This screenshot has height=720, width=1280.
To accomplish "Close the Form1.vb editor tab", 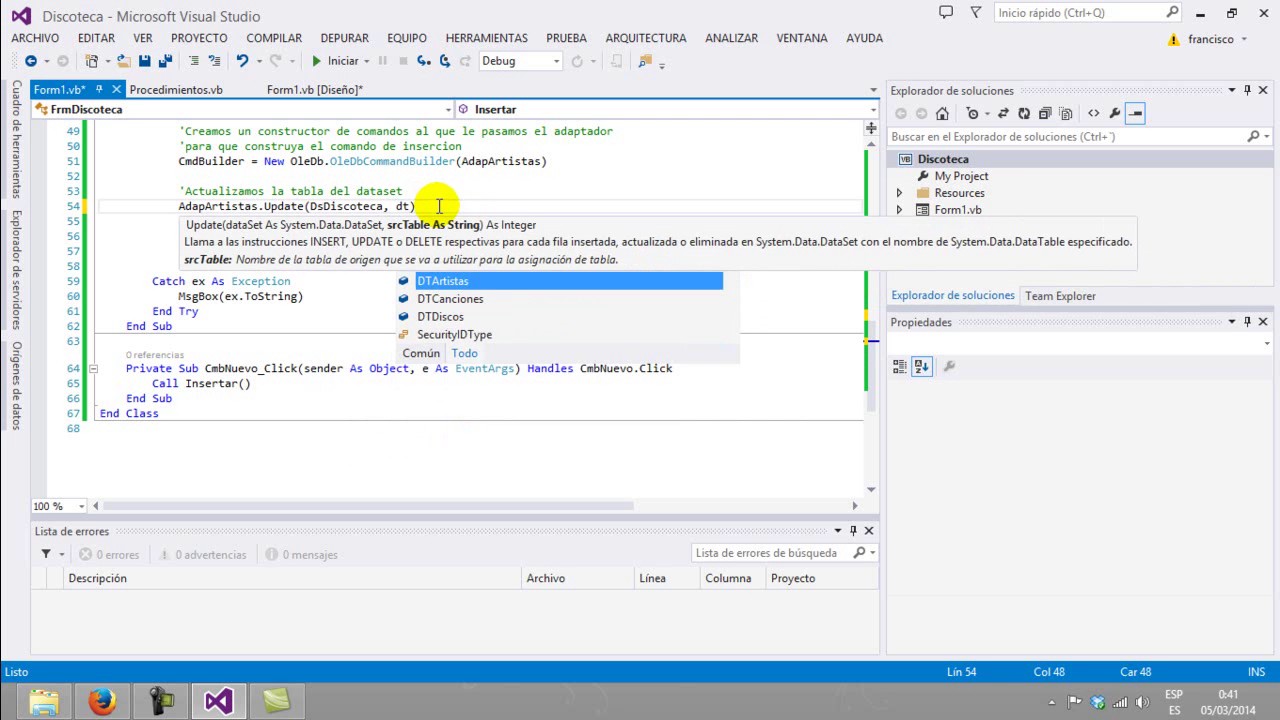I will [116, 90].
